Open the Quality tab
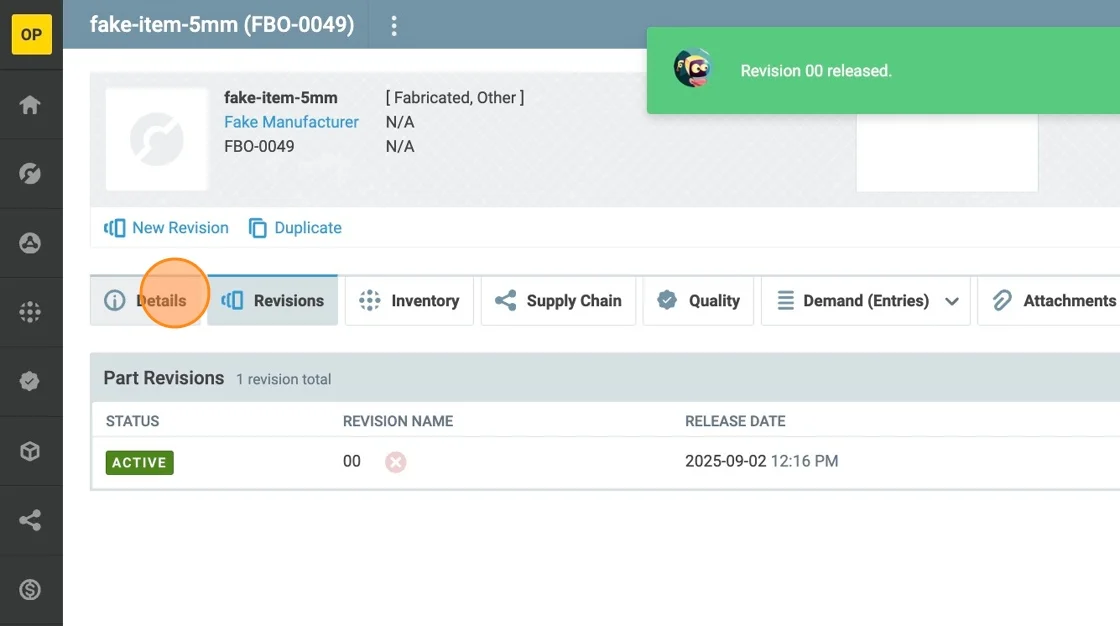The image size is (1120, 626). (698, 301)
